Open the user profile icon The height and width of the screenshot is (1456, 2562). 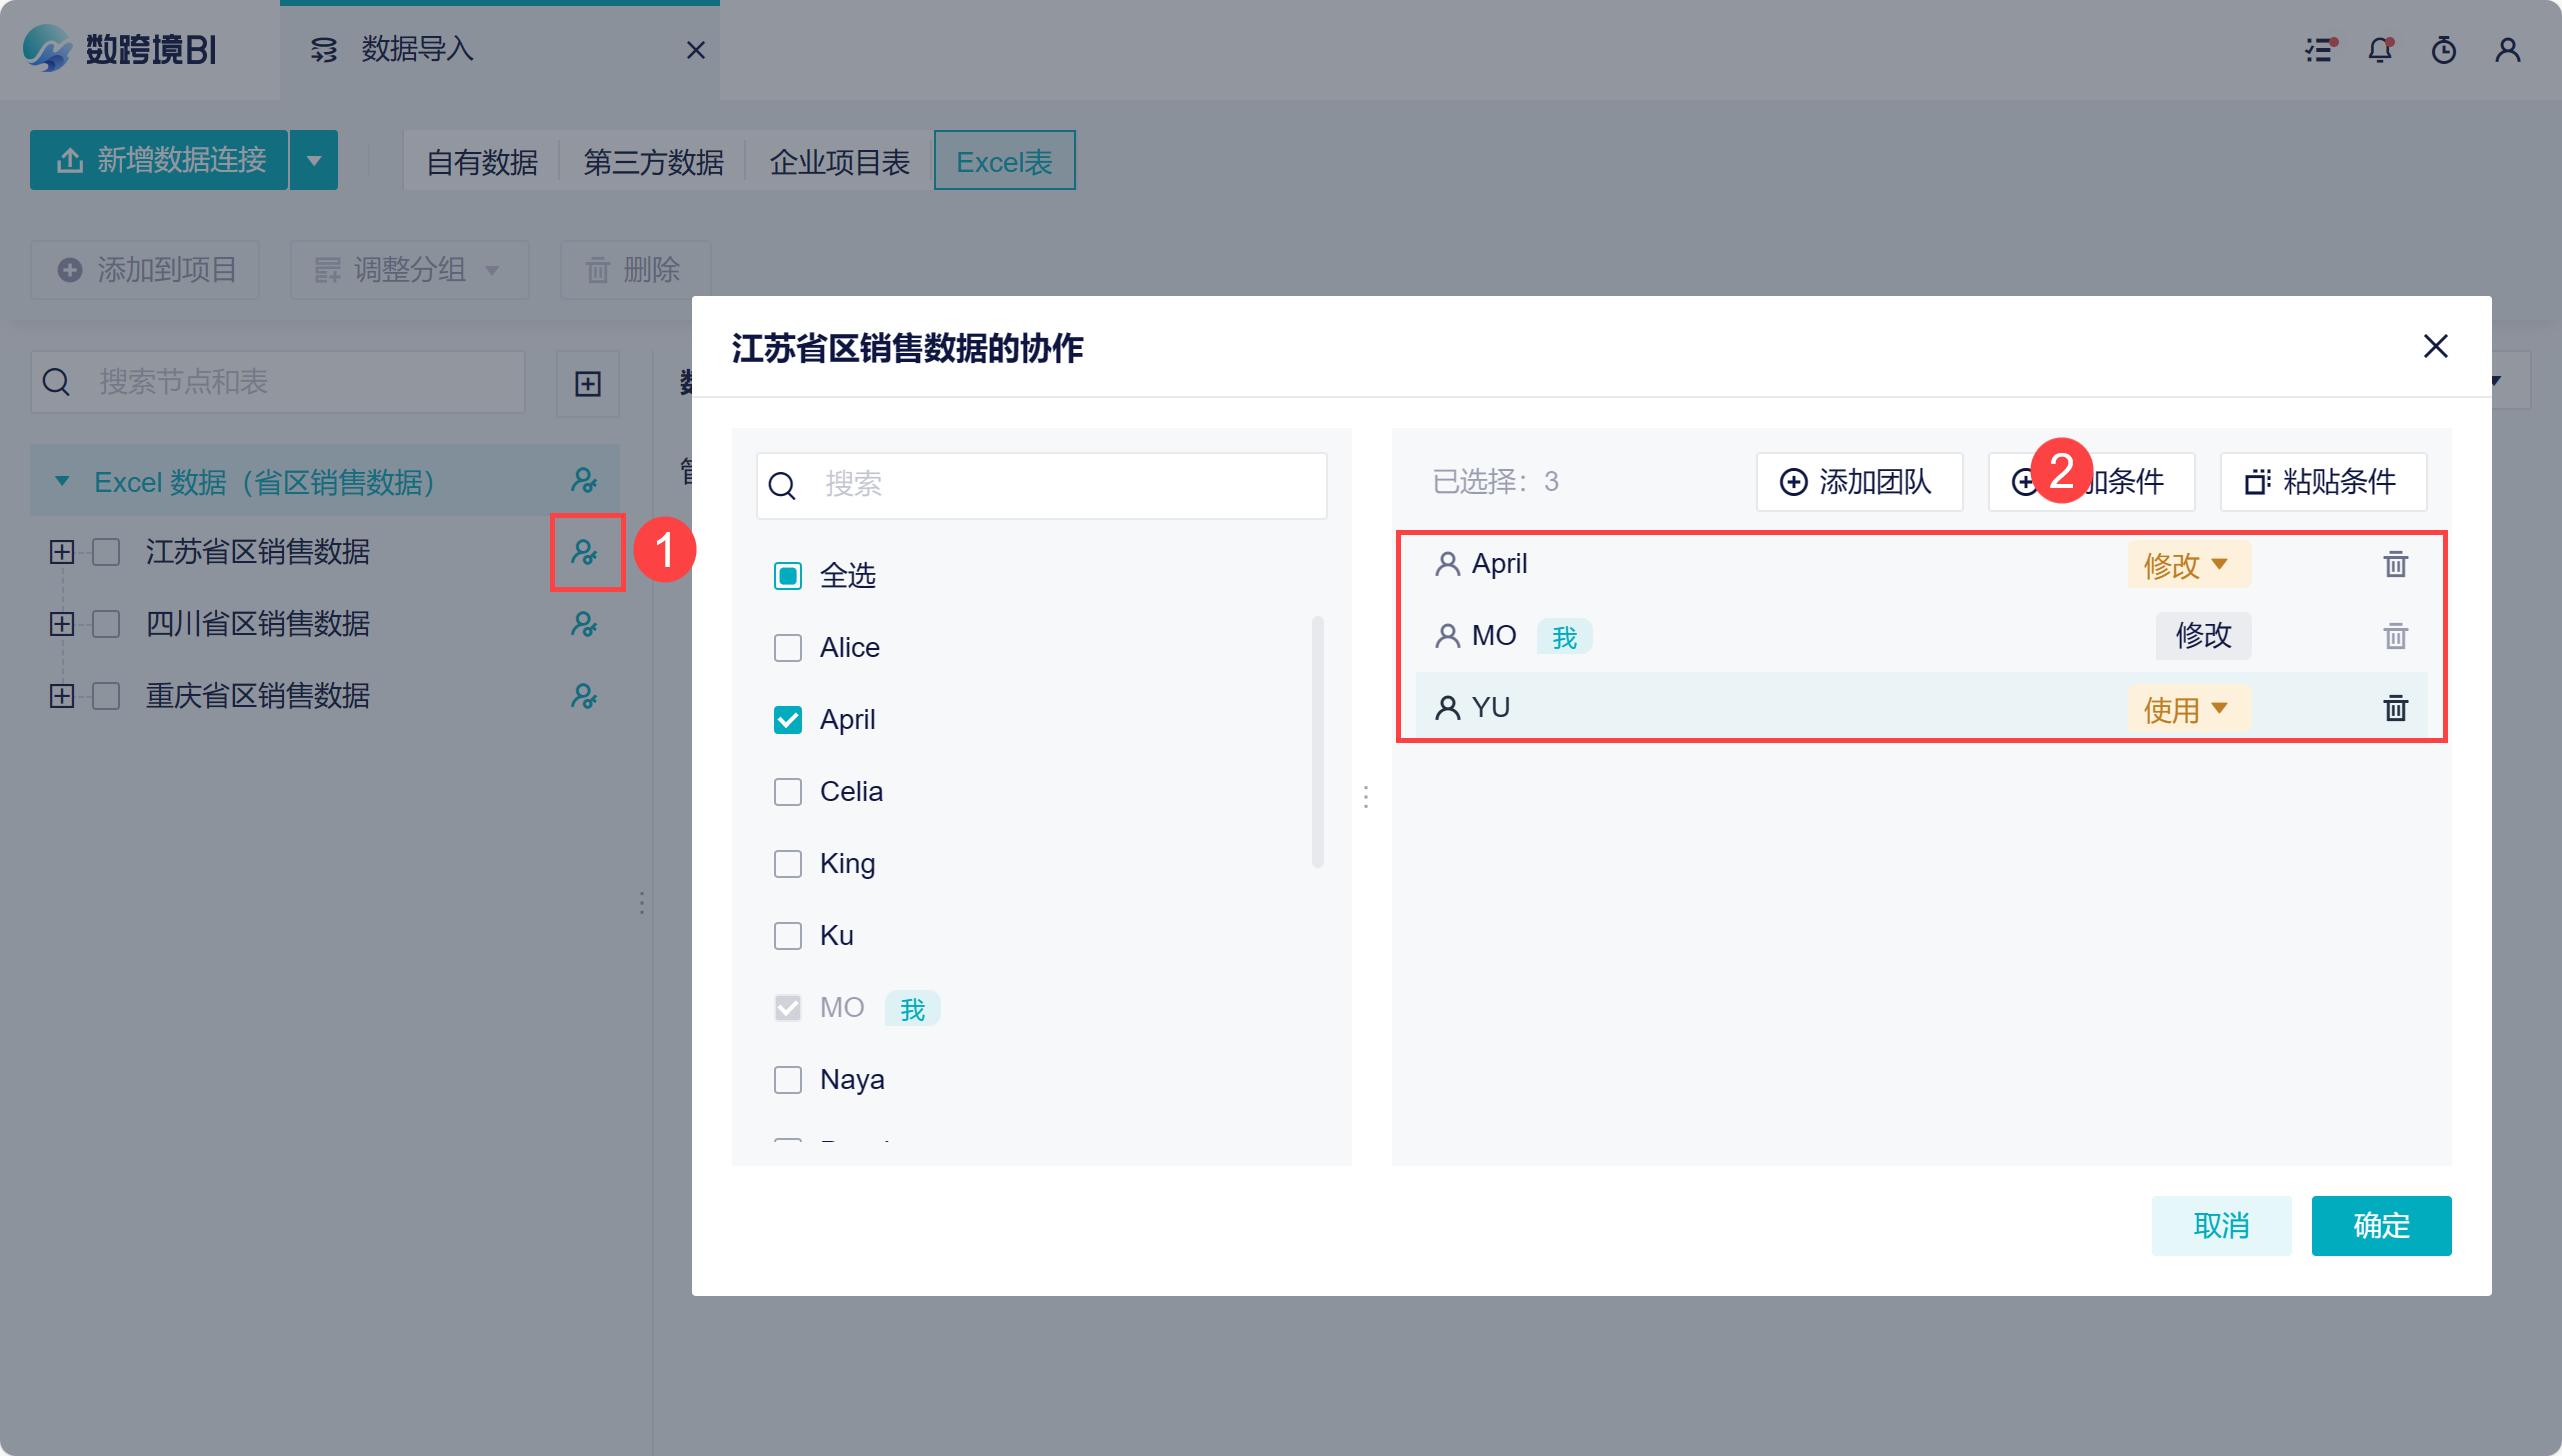(x=2508, y=50)
